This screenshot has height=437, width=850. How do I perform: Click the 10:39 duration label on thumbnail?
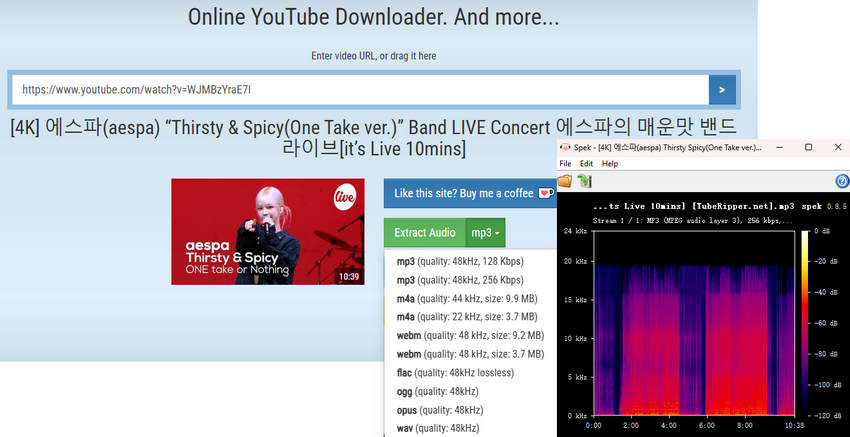coord(349,276)
